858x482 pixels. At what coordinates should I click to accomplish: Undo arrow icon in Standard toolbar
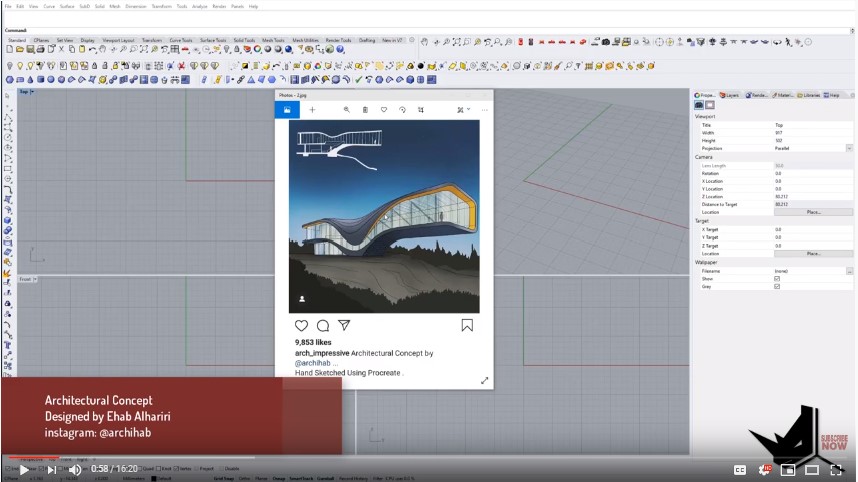click(92, 49)
